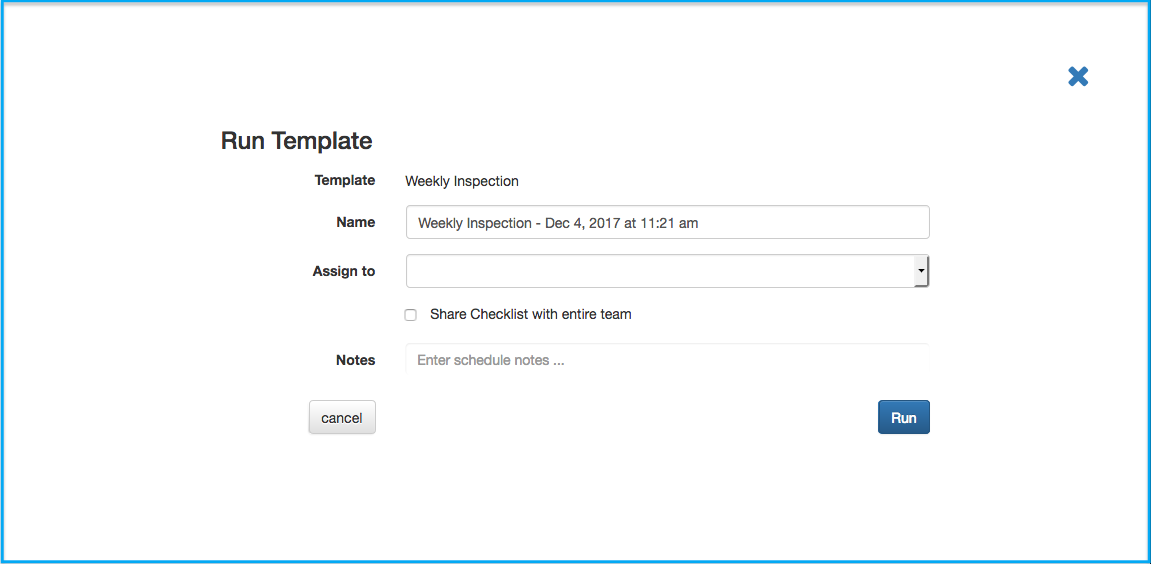
Task: Click into the Notes text area
Action: [667, 358]
